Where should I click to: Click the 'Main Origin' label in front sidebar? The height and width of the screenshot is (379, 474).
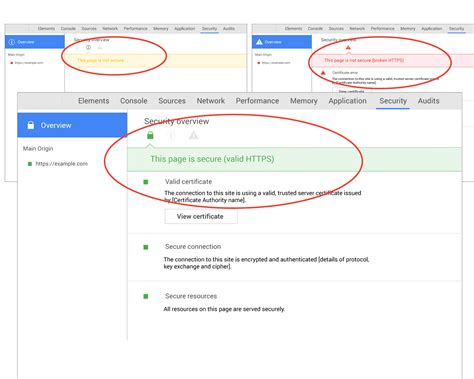(x=38, y=148)
